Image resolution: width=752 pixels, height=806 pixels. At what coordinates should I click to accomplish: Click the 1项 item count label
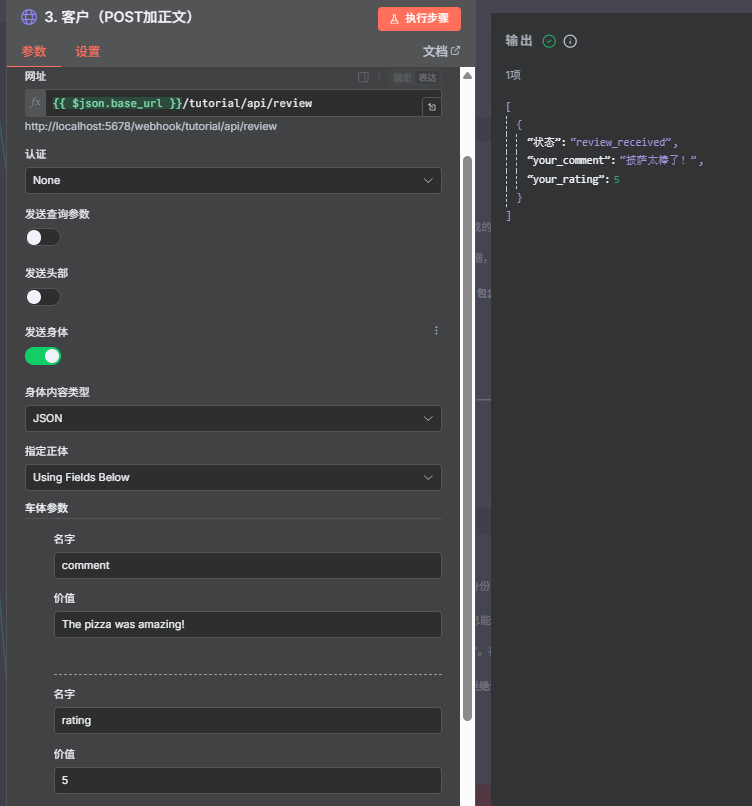513,75
